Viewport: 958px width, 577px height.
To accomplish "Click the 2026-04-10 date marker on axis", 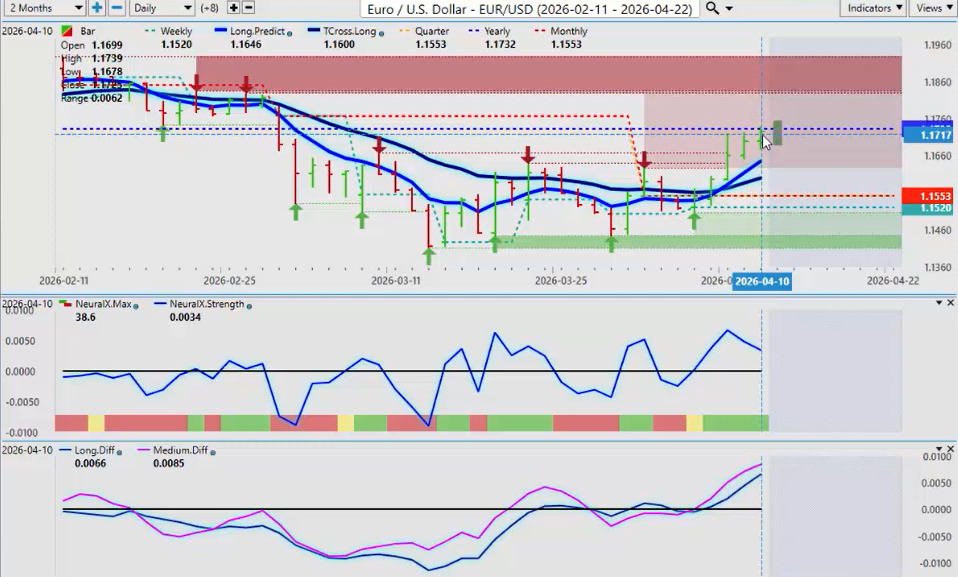I will click(762, 282).
